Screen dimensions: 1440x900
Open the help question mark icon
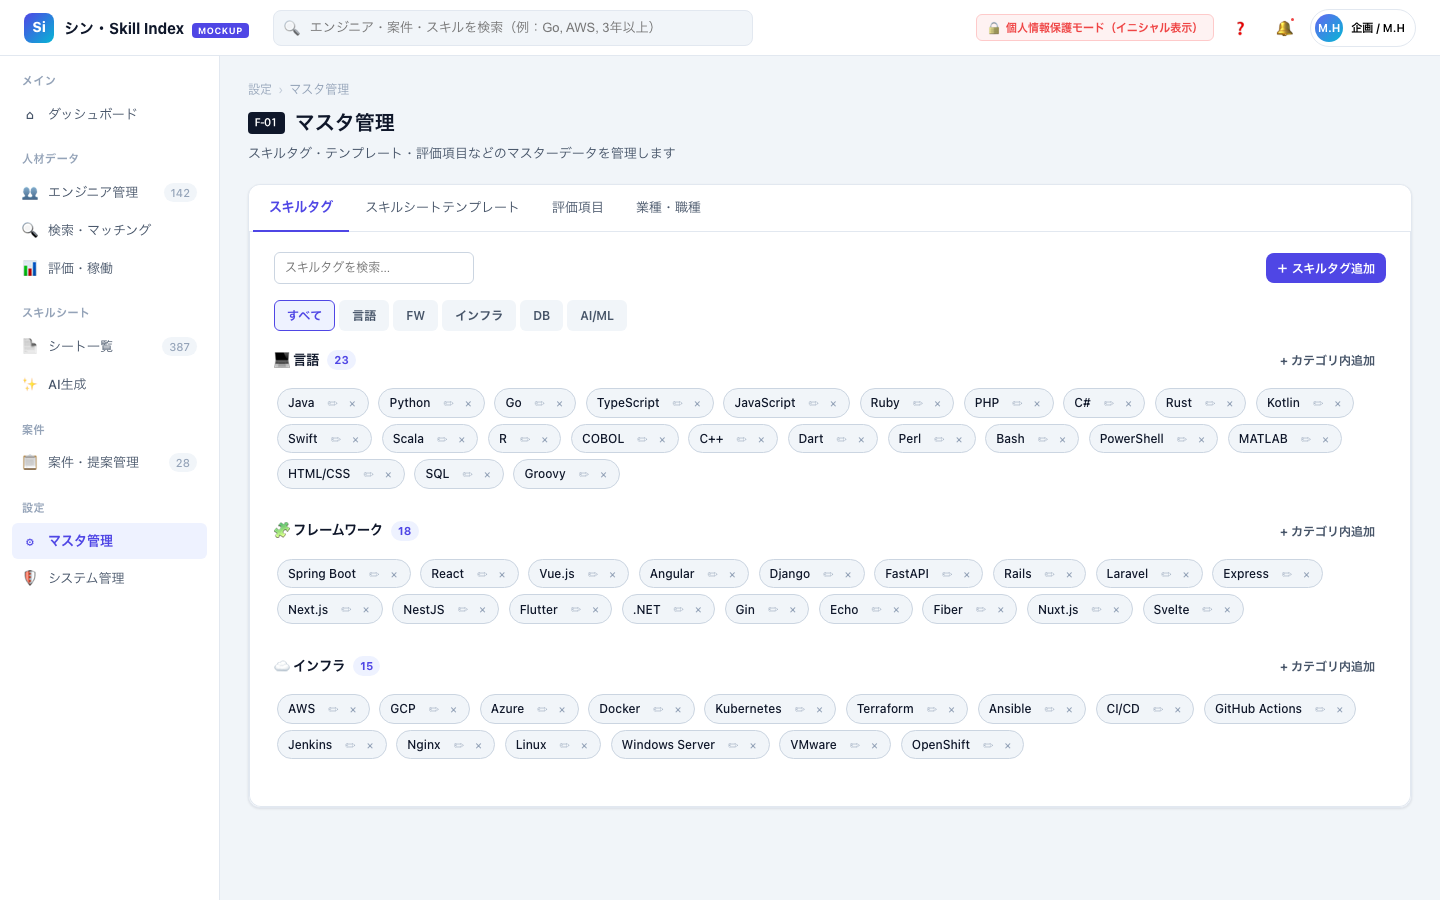coord(1240,28)
